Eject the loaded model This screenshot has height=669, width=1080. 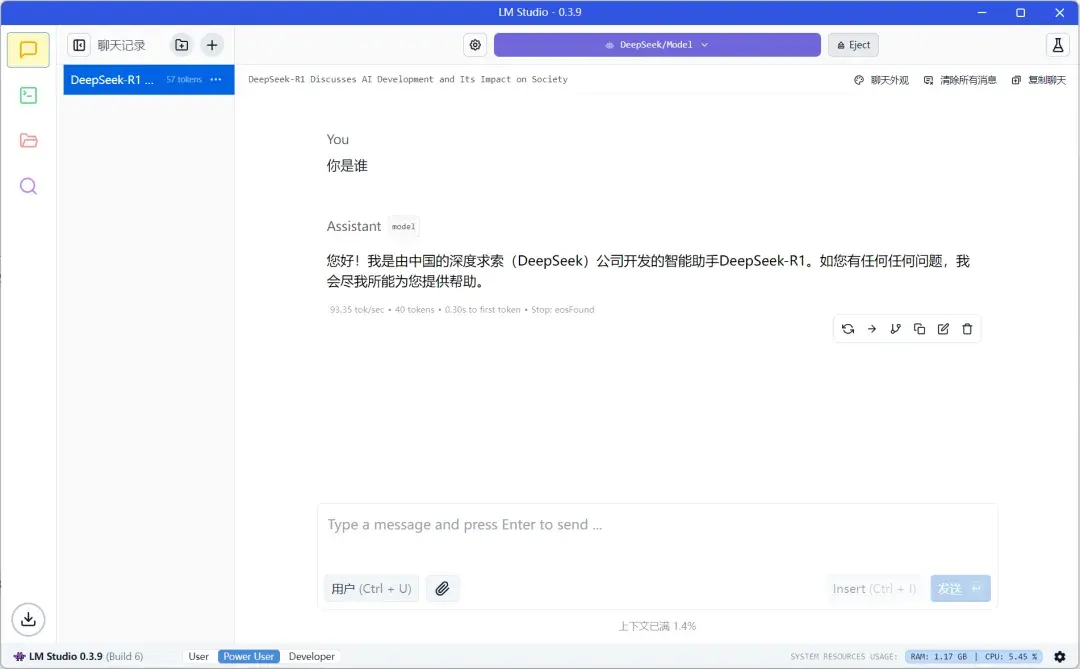tap(853, 45)
